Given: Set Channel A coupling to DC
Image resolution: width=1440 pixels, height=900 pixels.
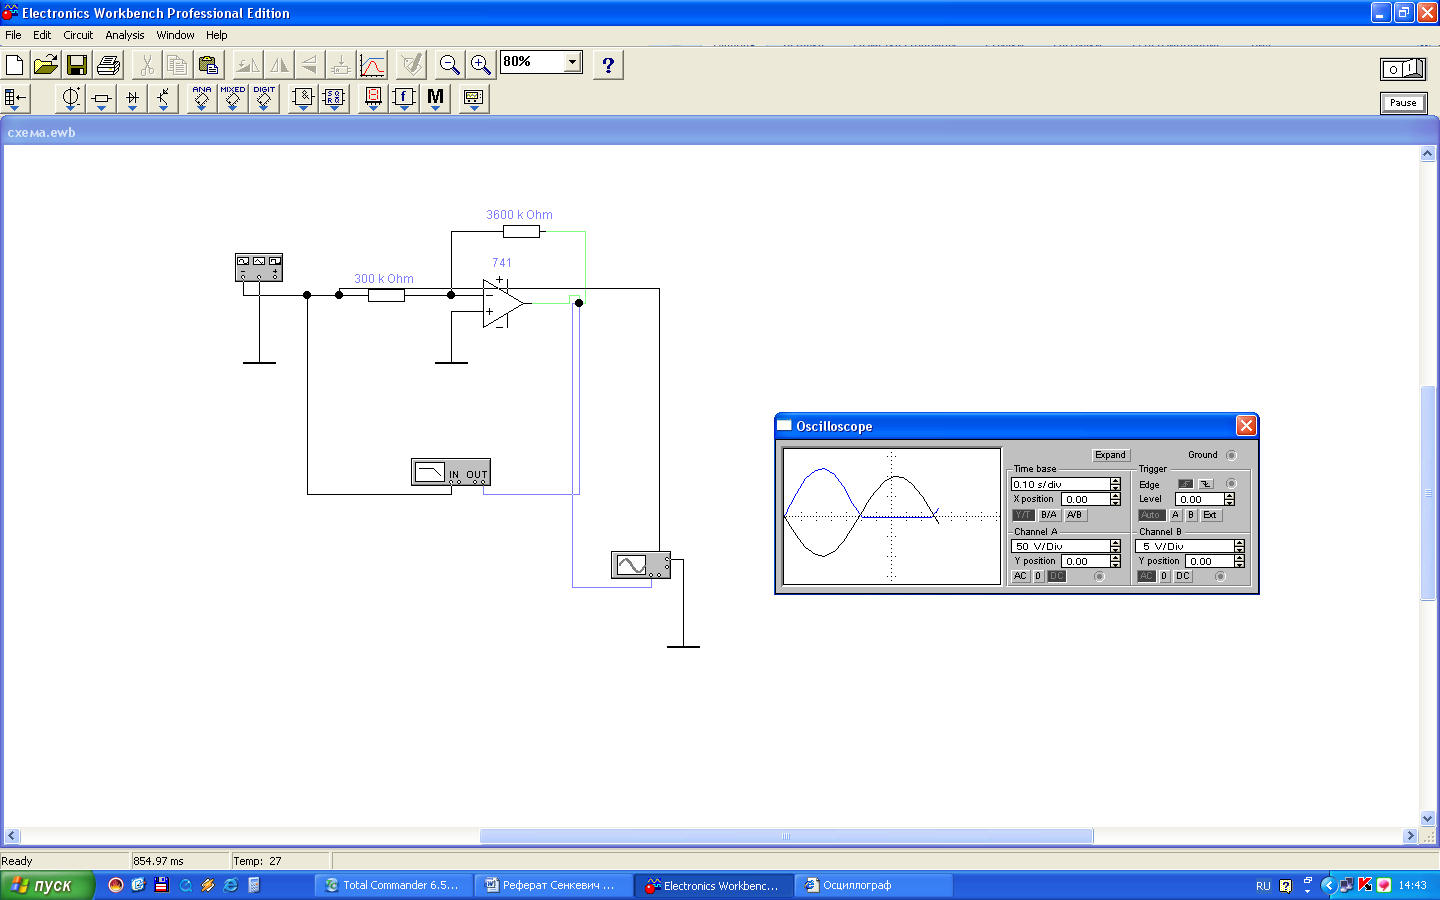Looking at the screenshot, I should coord(1056,576).
